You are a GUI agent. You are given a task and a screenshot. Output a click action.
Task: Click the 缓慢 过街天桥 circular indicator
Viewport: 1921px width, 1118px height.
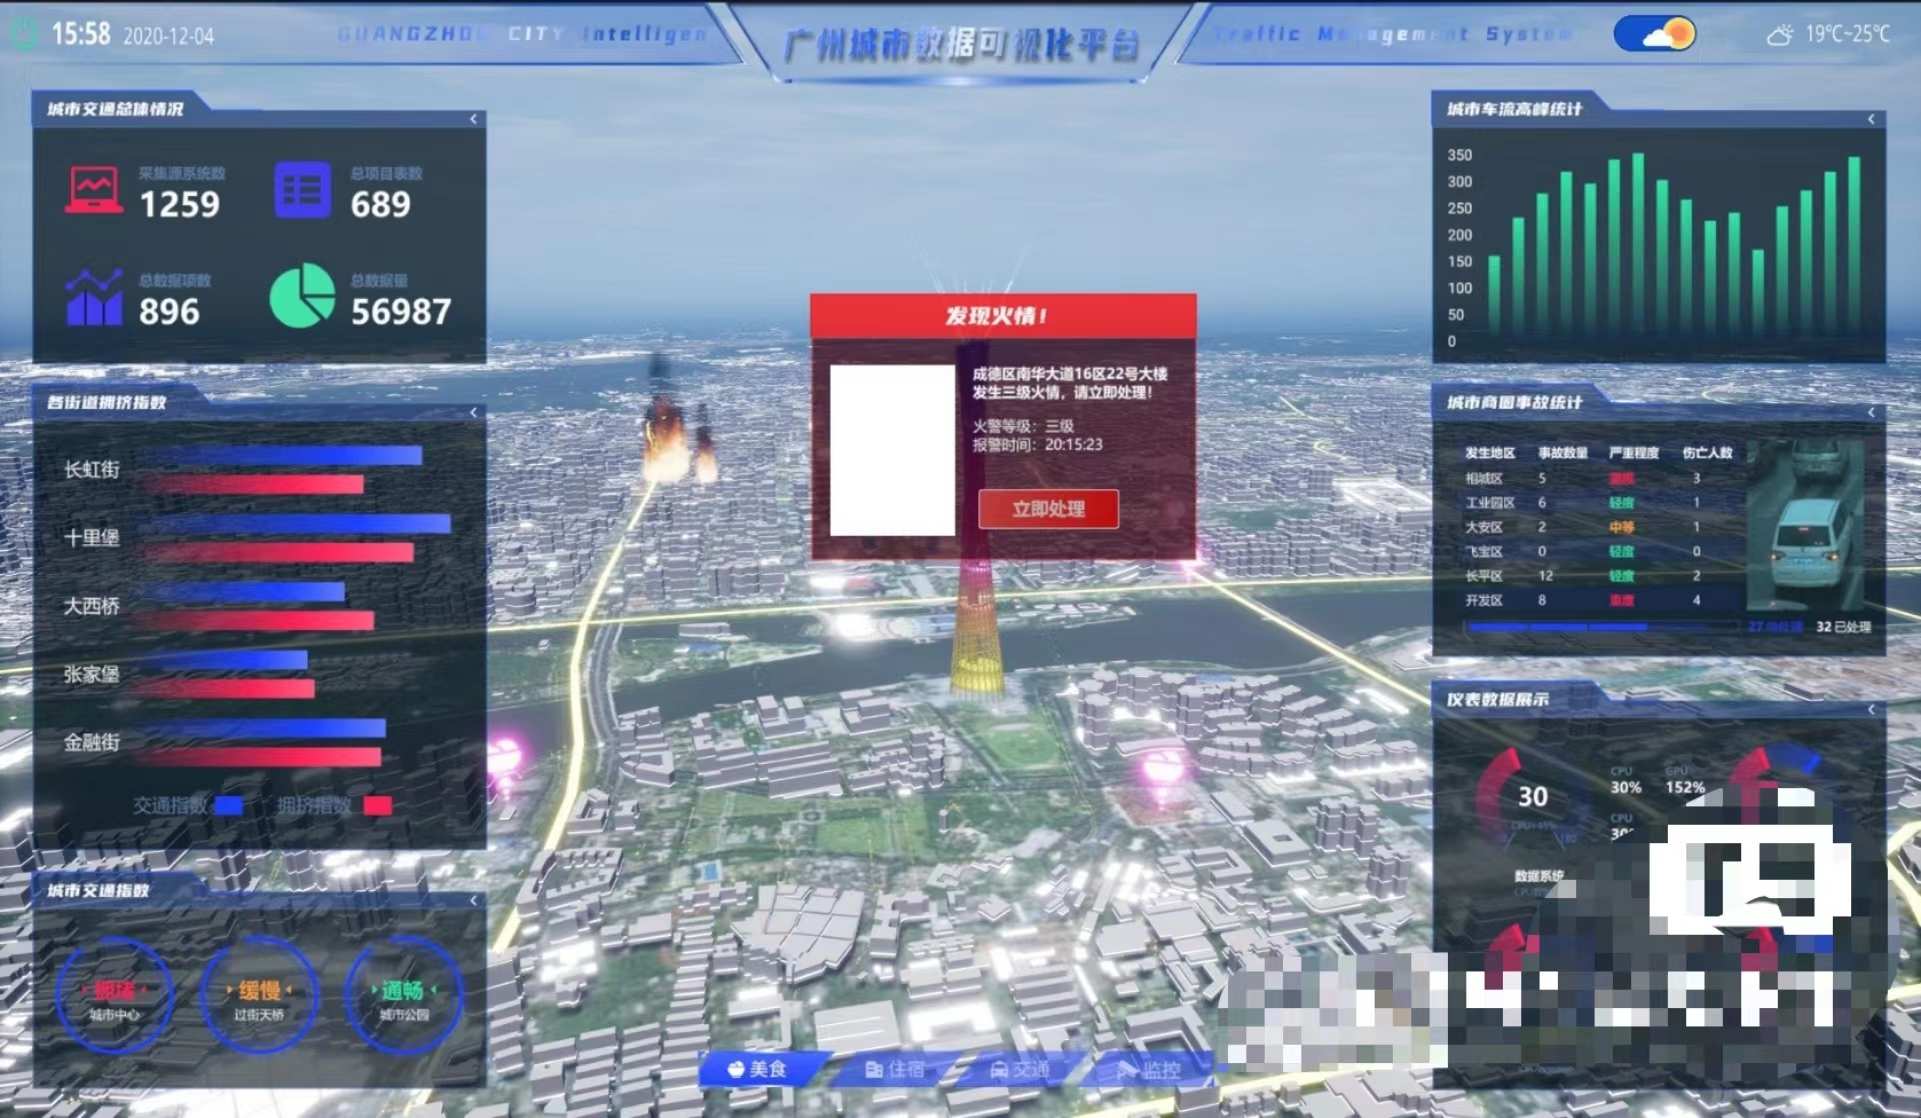[259, 996]
